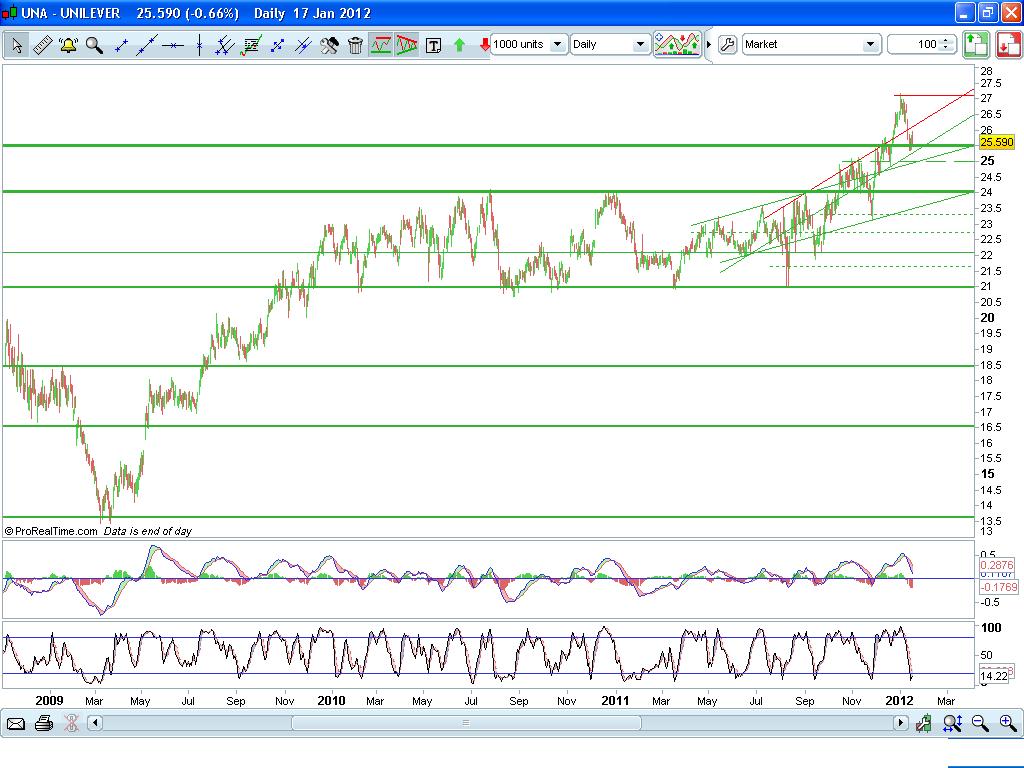Click the right scroll arrow of time scrollbar
Viewport: 1024px width, 768px height.
click(x=901, y=723)
